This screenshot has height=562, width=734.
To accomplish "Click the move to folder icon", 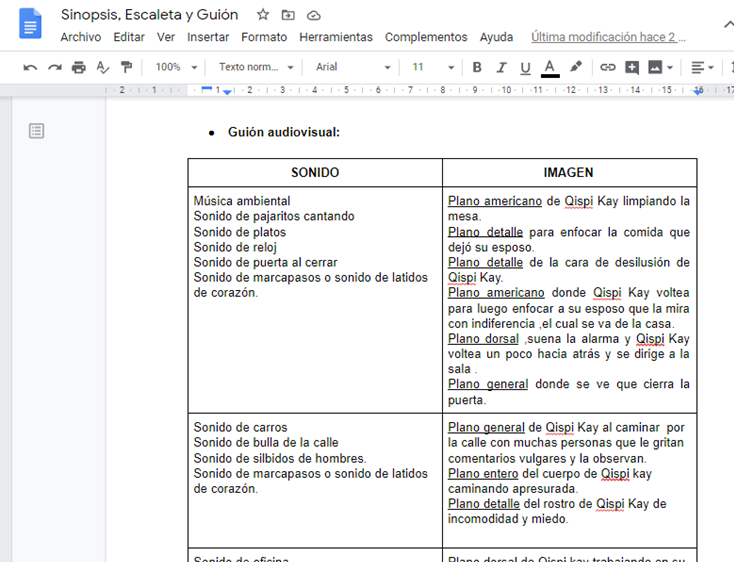I will [288, 15].
